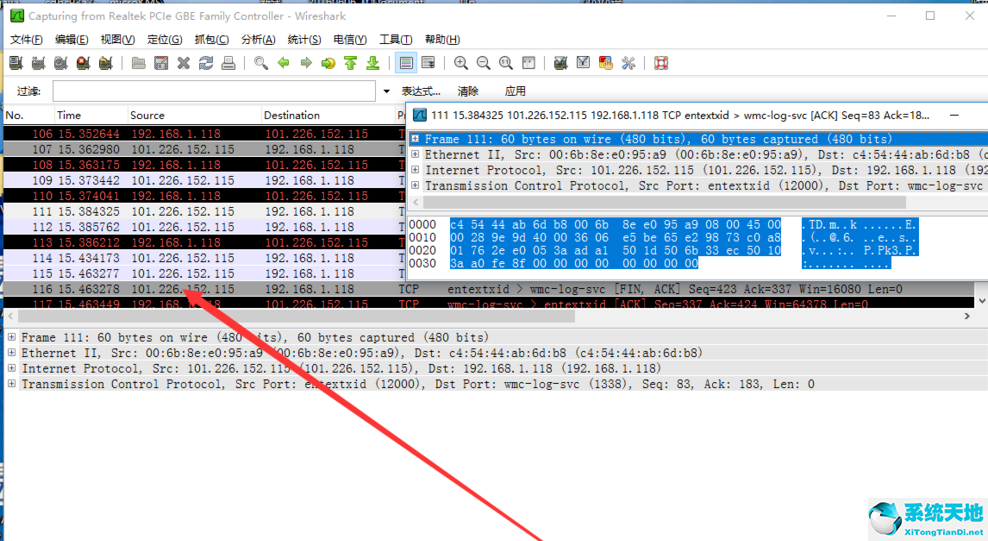Expand Frame 111 in popup window
Viewport: 988px width, 541px height.
click(415, 139)
